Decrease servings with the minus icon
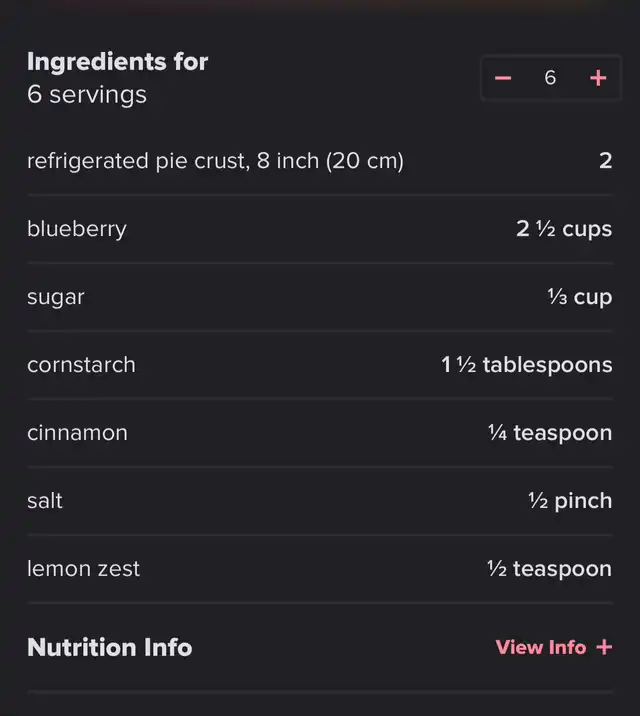 [x=503, y=78]
